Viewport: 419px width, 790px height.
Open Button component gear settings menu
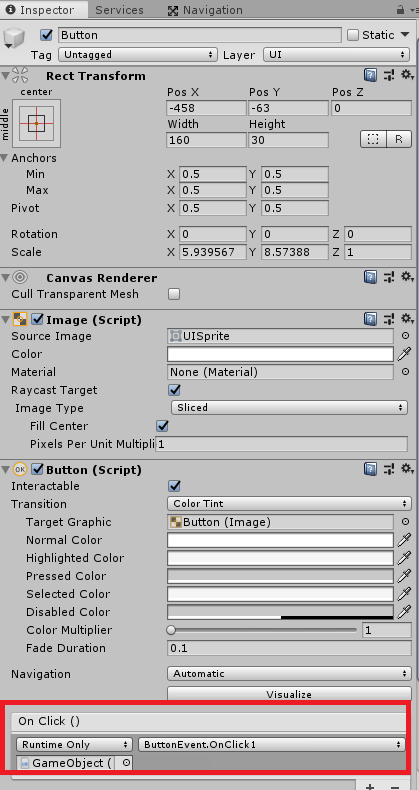coord(407,470)
